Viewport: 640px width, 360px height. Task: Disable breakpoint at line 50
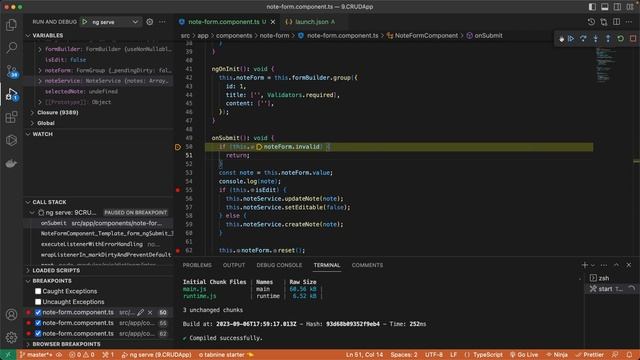[x=38, y=312]
